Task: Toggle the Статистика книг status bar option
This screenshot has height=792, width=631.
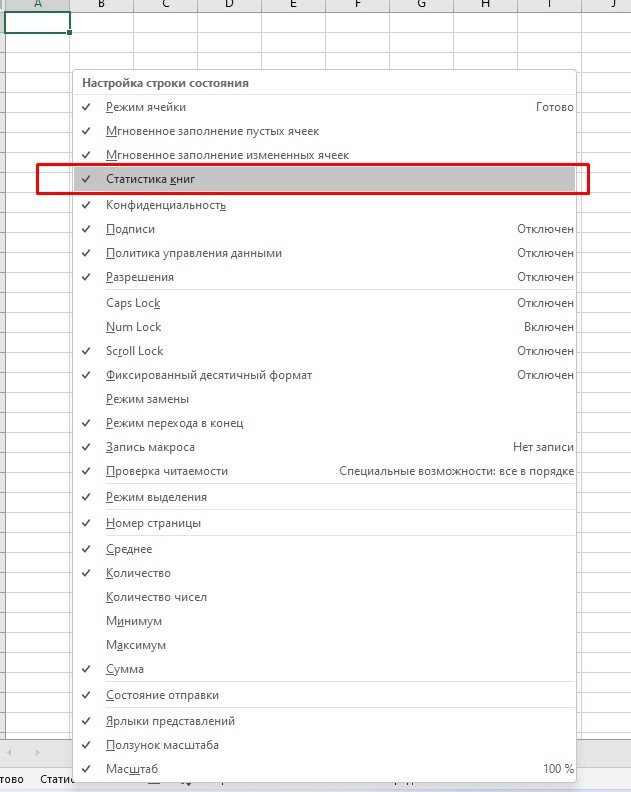Action: [324, 179]
